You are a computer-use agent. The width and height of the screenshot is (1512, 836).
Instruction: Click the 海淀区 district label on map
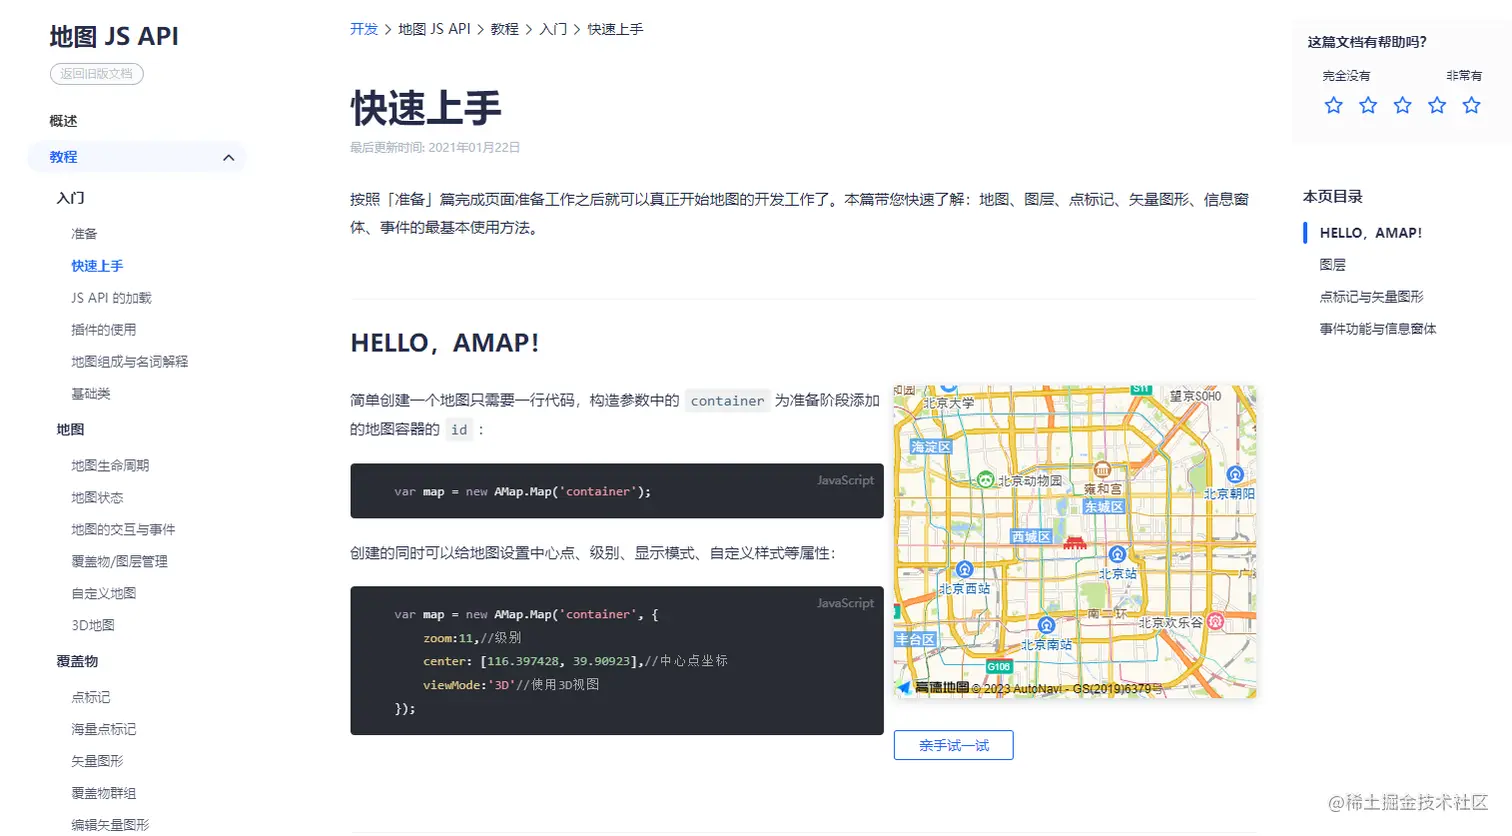pyautogui.click(x=930, y=447)
